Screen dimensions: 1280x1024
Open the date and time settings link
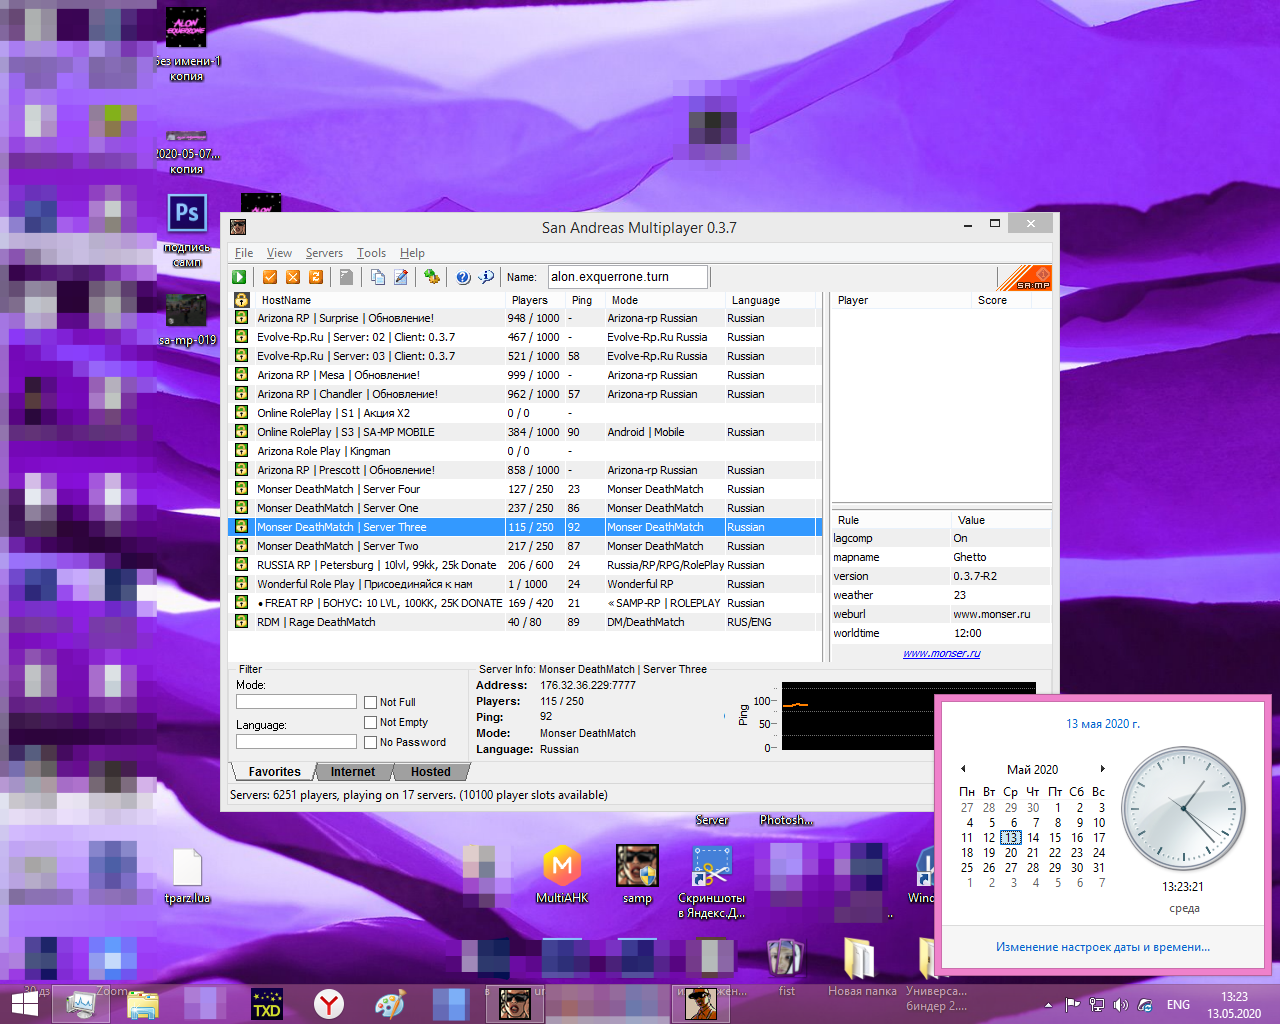pos(1103,947)
